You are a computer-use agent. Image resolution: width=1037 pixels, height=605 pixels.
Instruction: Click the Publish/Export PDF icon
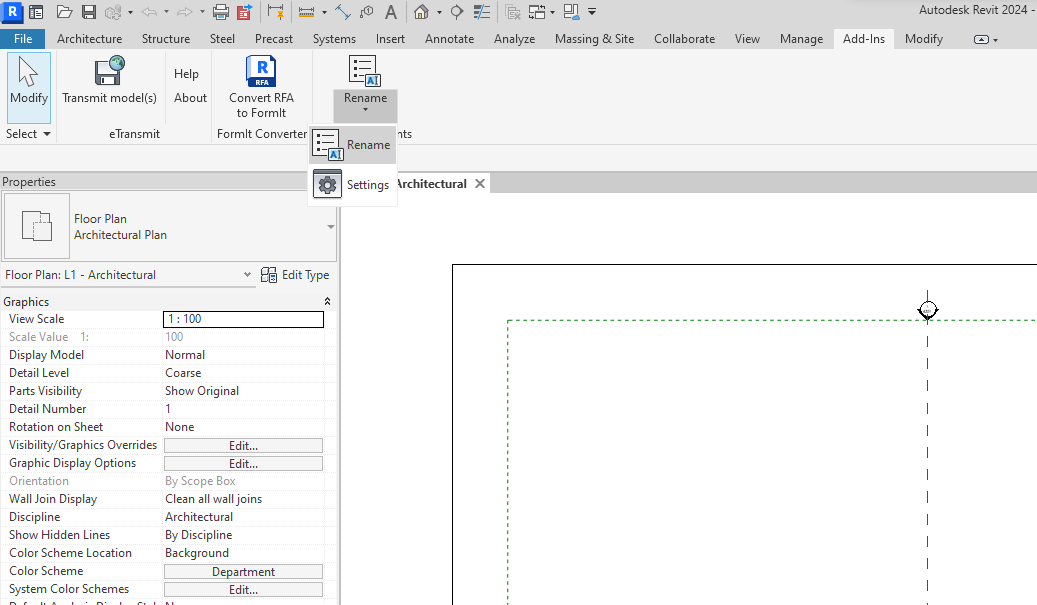click(x=245, y=12)
